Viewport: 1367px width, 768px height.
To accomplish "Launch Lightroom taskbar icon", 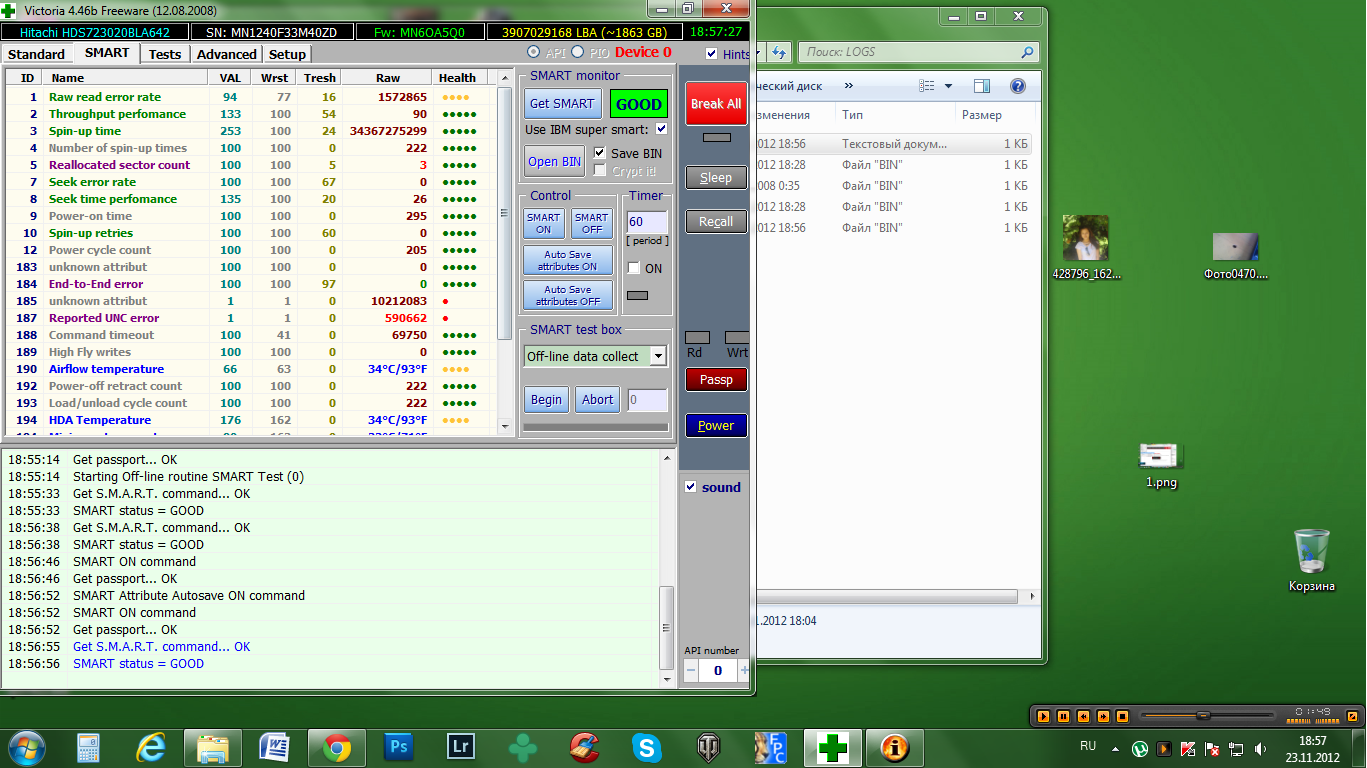I will (462, 747).
